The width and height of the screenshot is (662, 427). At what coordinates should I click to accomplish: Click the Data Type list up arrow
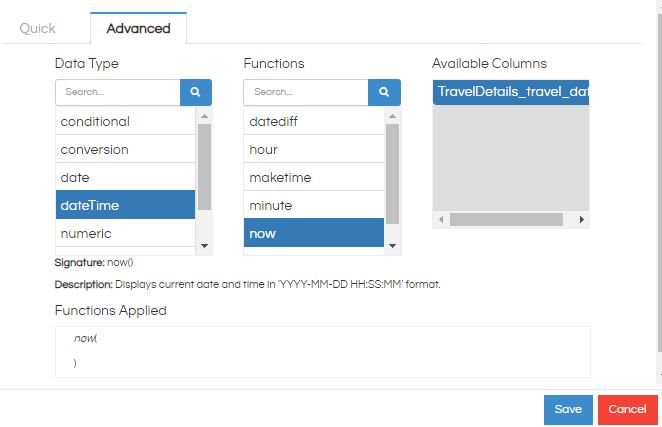pyautogui.click(x=204, y=116)
